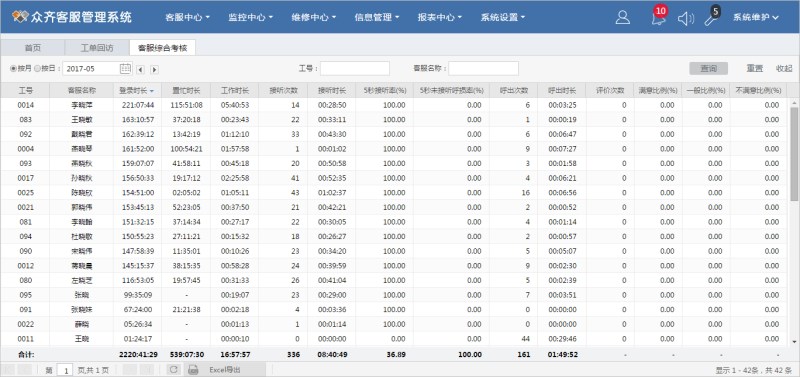The image size is (800, 377).
Task: Click login duration cell 221:07:44
Action: tap(137, 105)
